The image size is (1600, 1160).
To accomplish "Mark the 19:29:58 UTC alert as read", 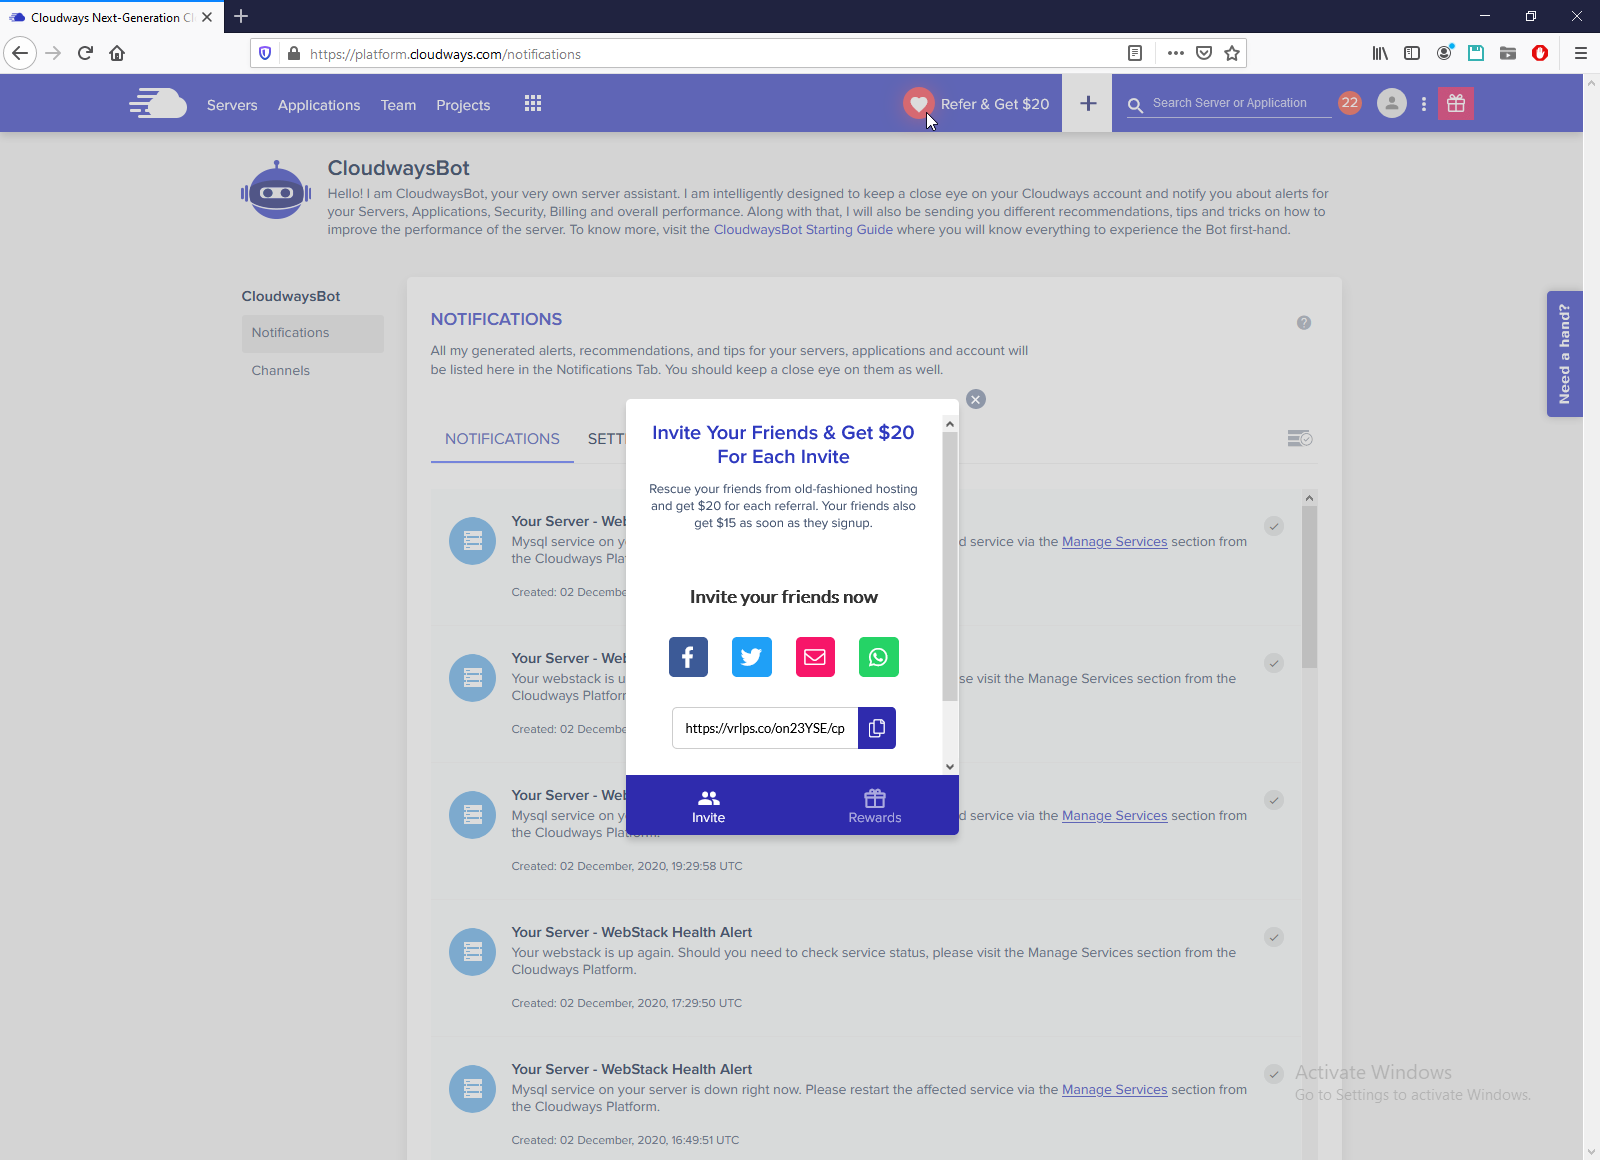I will click(x=1274, y=800).
